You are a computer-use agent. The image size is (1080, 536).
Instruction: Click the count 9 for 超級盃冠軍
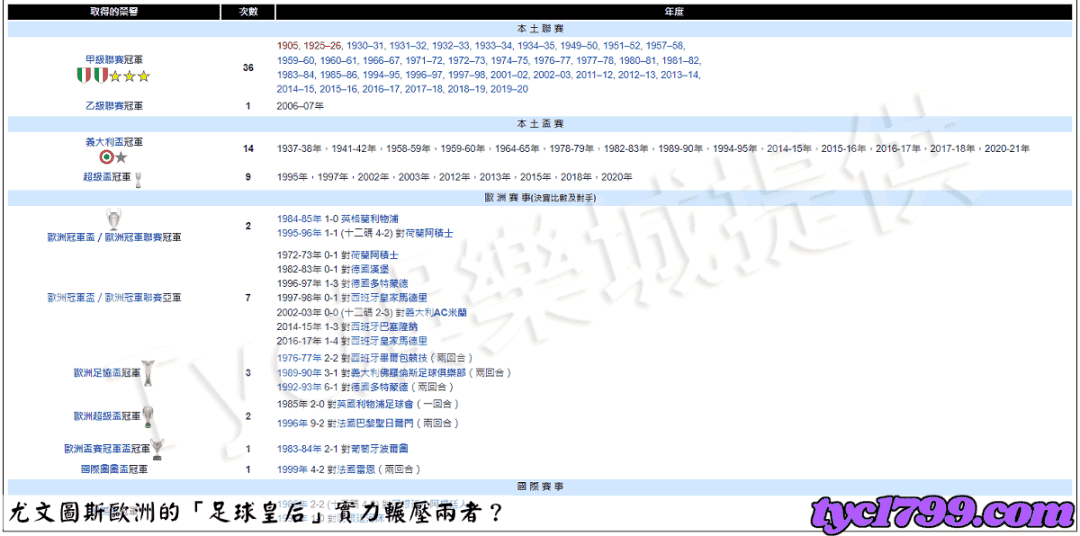pyautogui.click(x=248, y=177)
